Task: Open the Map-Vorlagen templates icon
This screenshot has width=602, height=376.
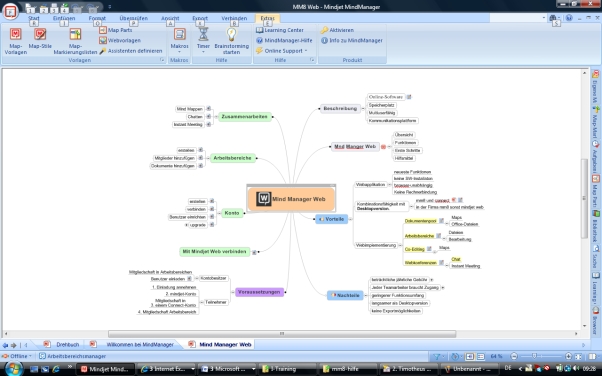Action: click(15, 35)
